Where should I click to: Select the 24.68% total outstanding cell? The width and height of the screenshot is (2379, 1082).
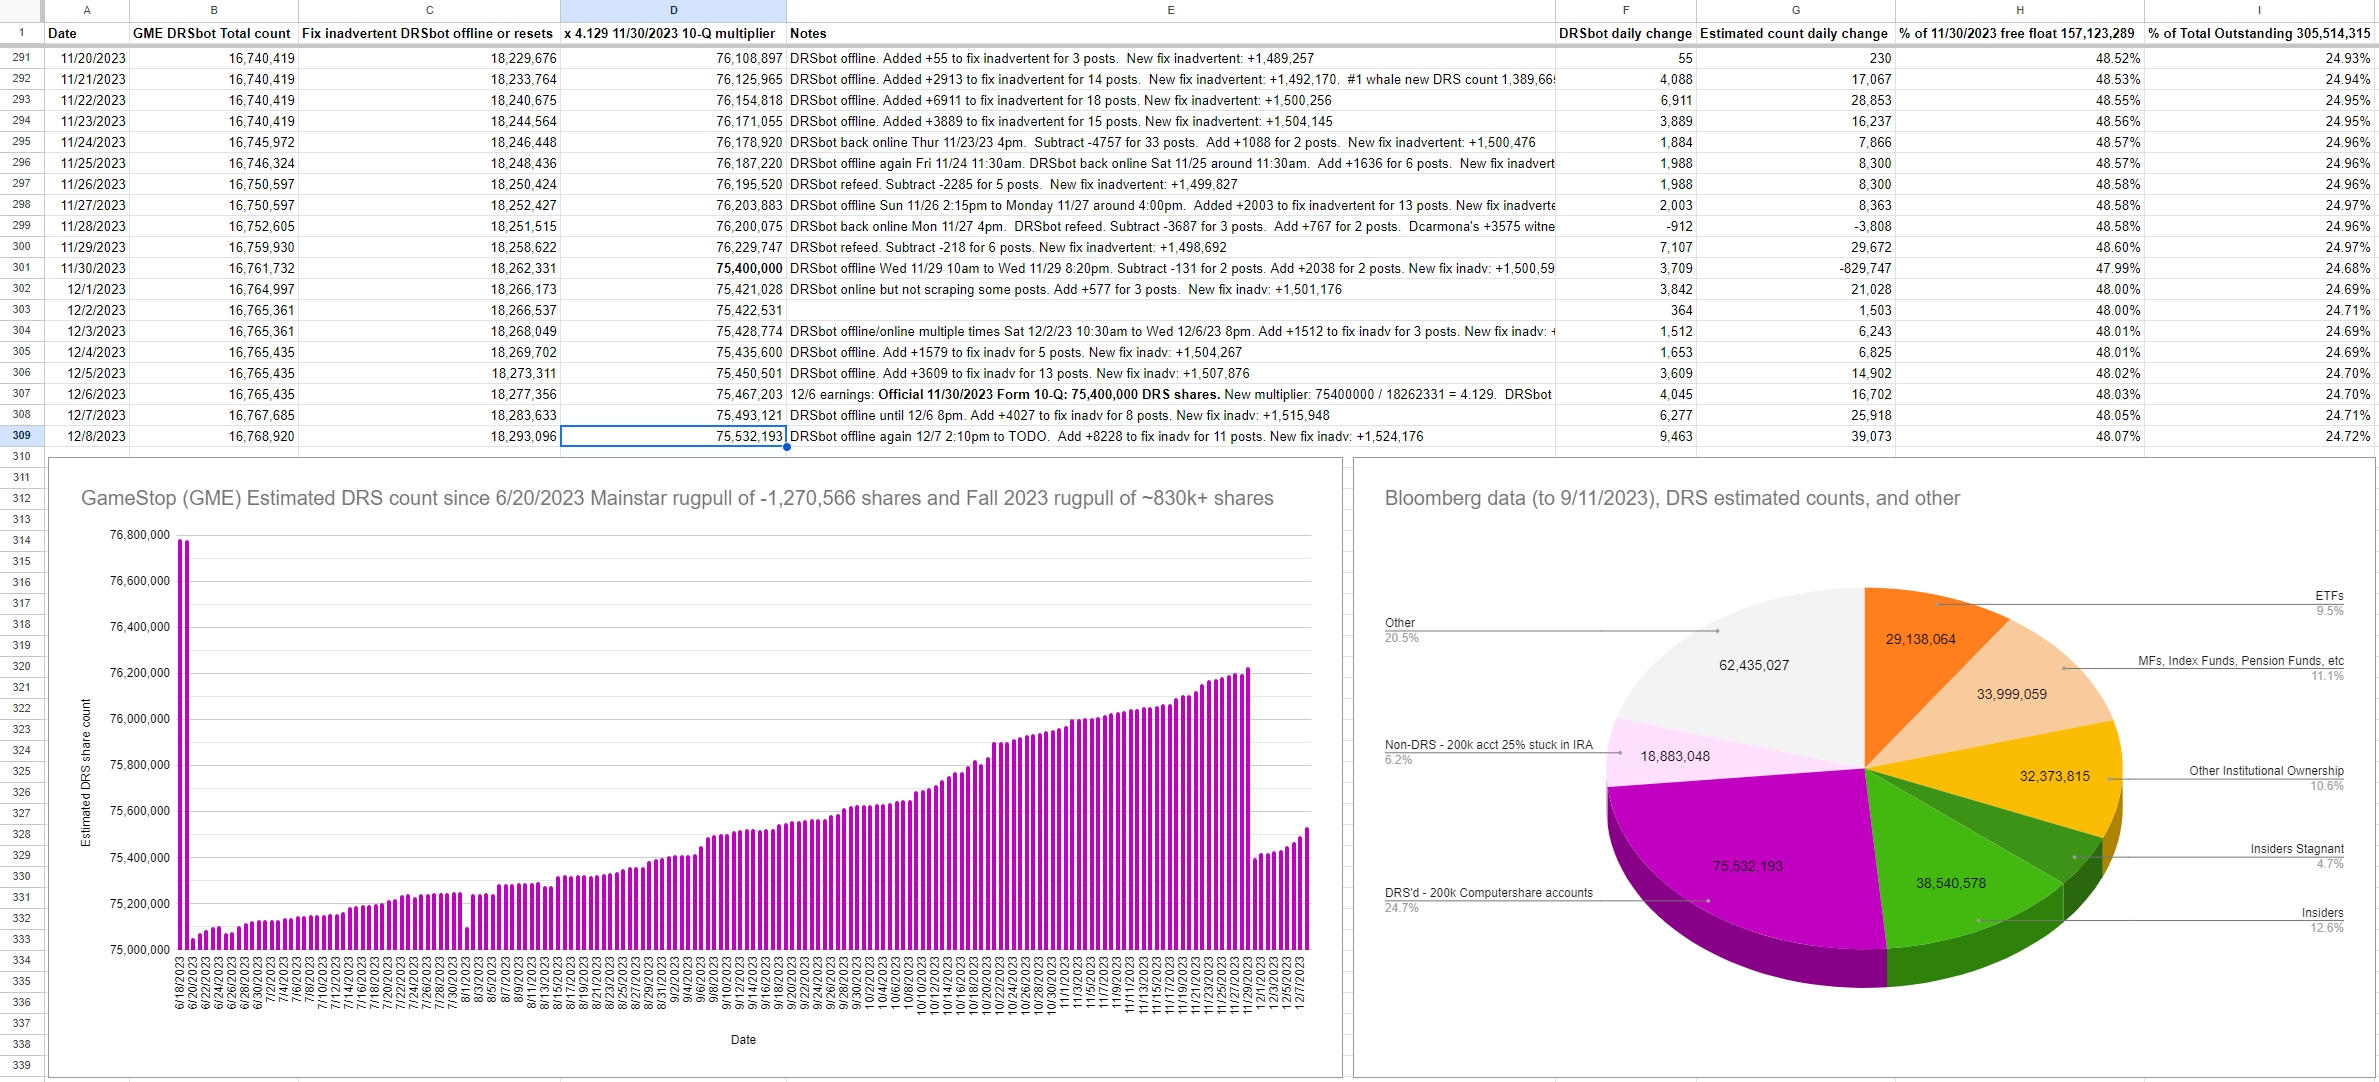(x=2260, y=268)
